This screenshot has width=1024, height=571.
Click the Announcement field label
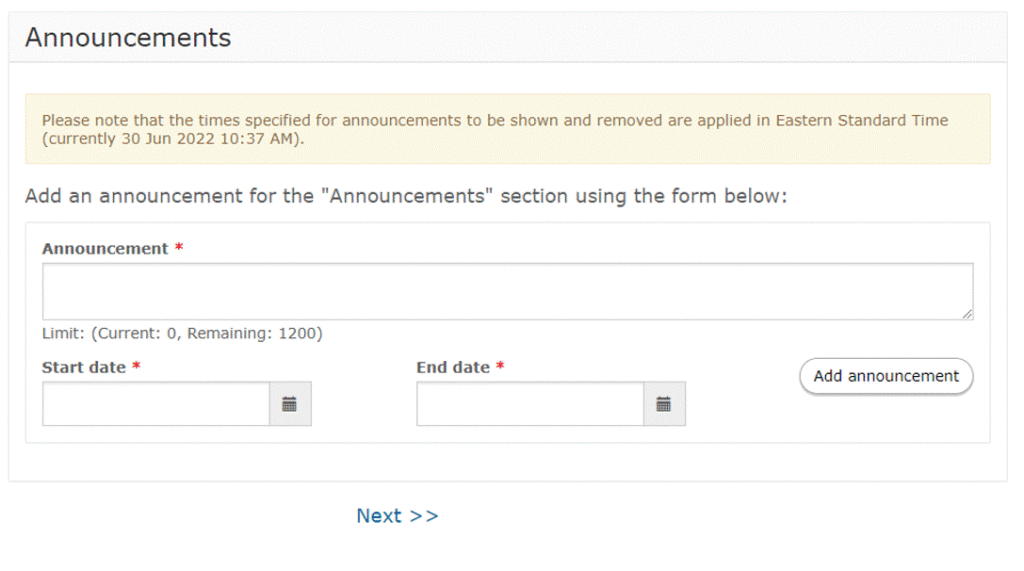[105, 249]
